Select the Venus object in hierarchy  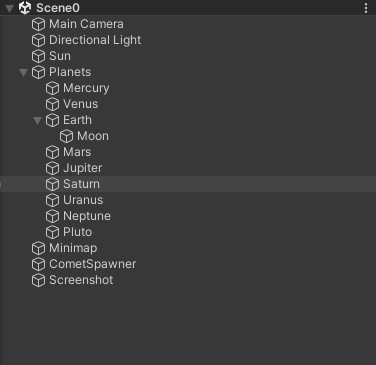[81, 104]
